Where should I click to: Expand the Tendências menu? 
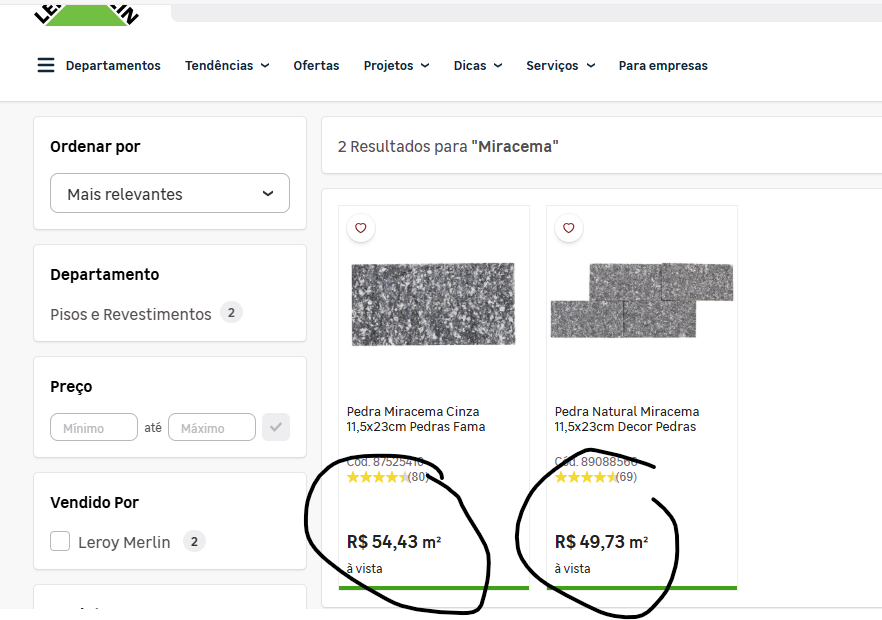tap(227, 65)
